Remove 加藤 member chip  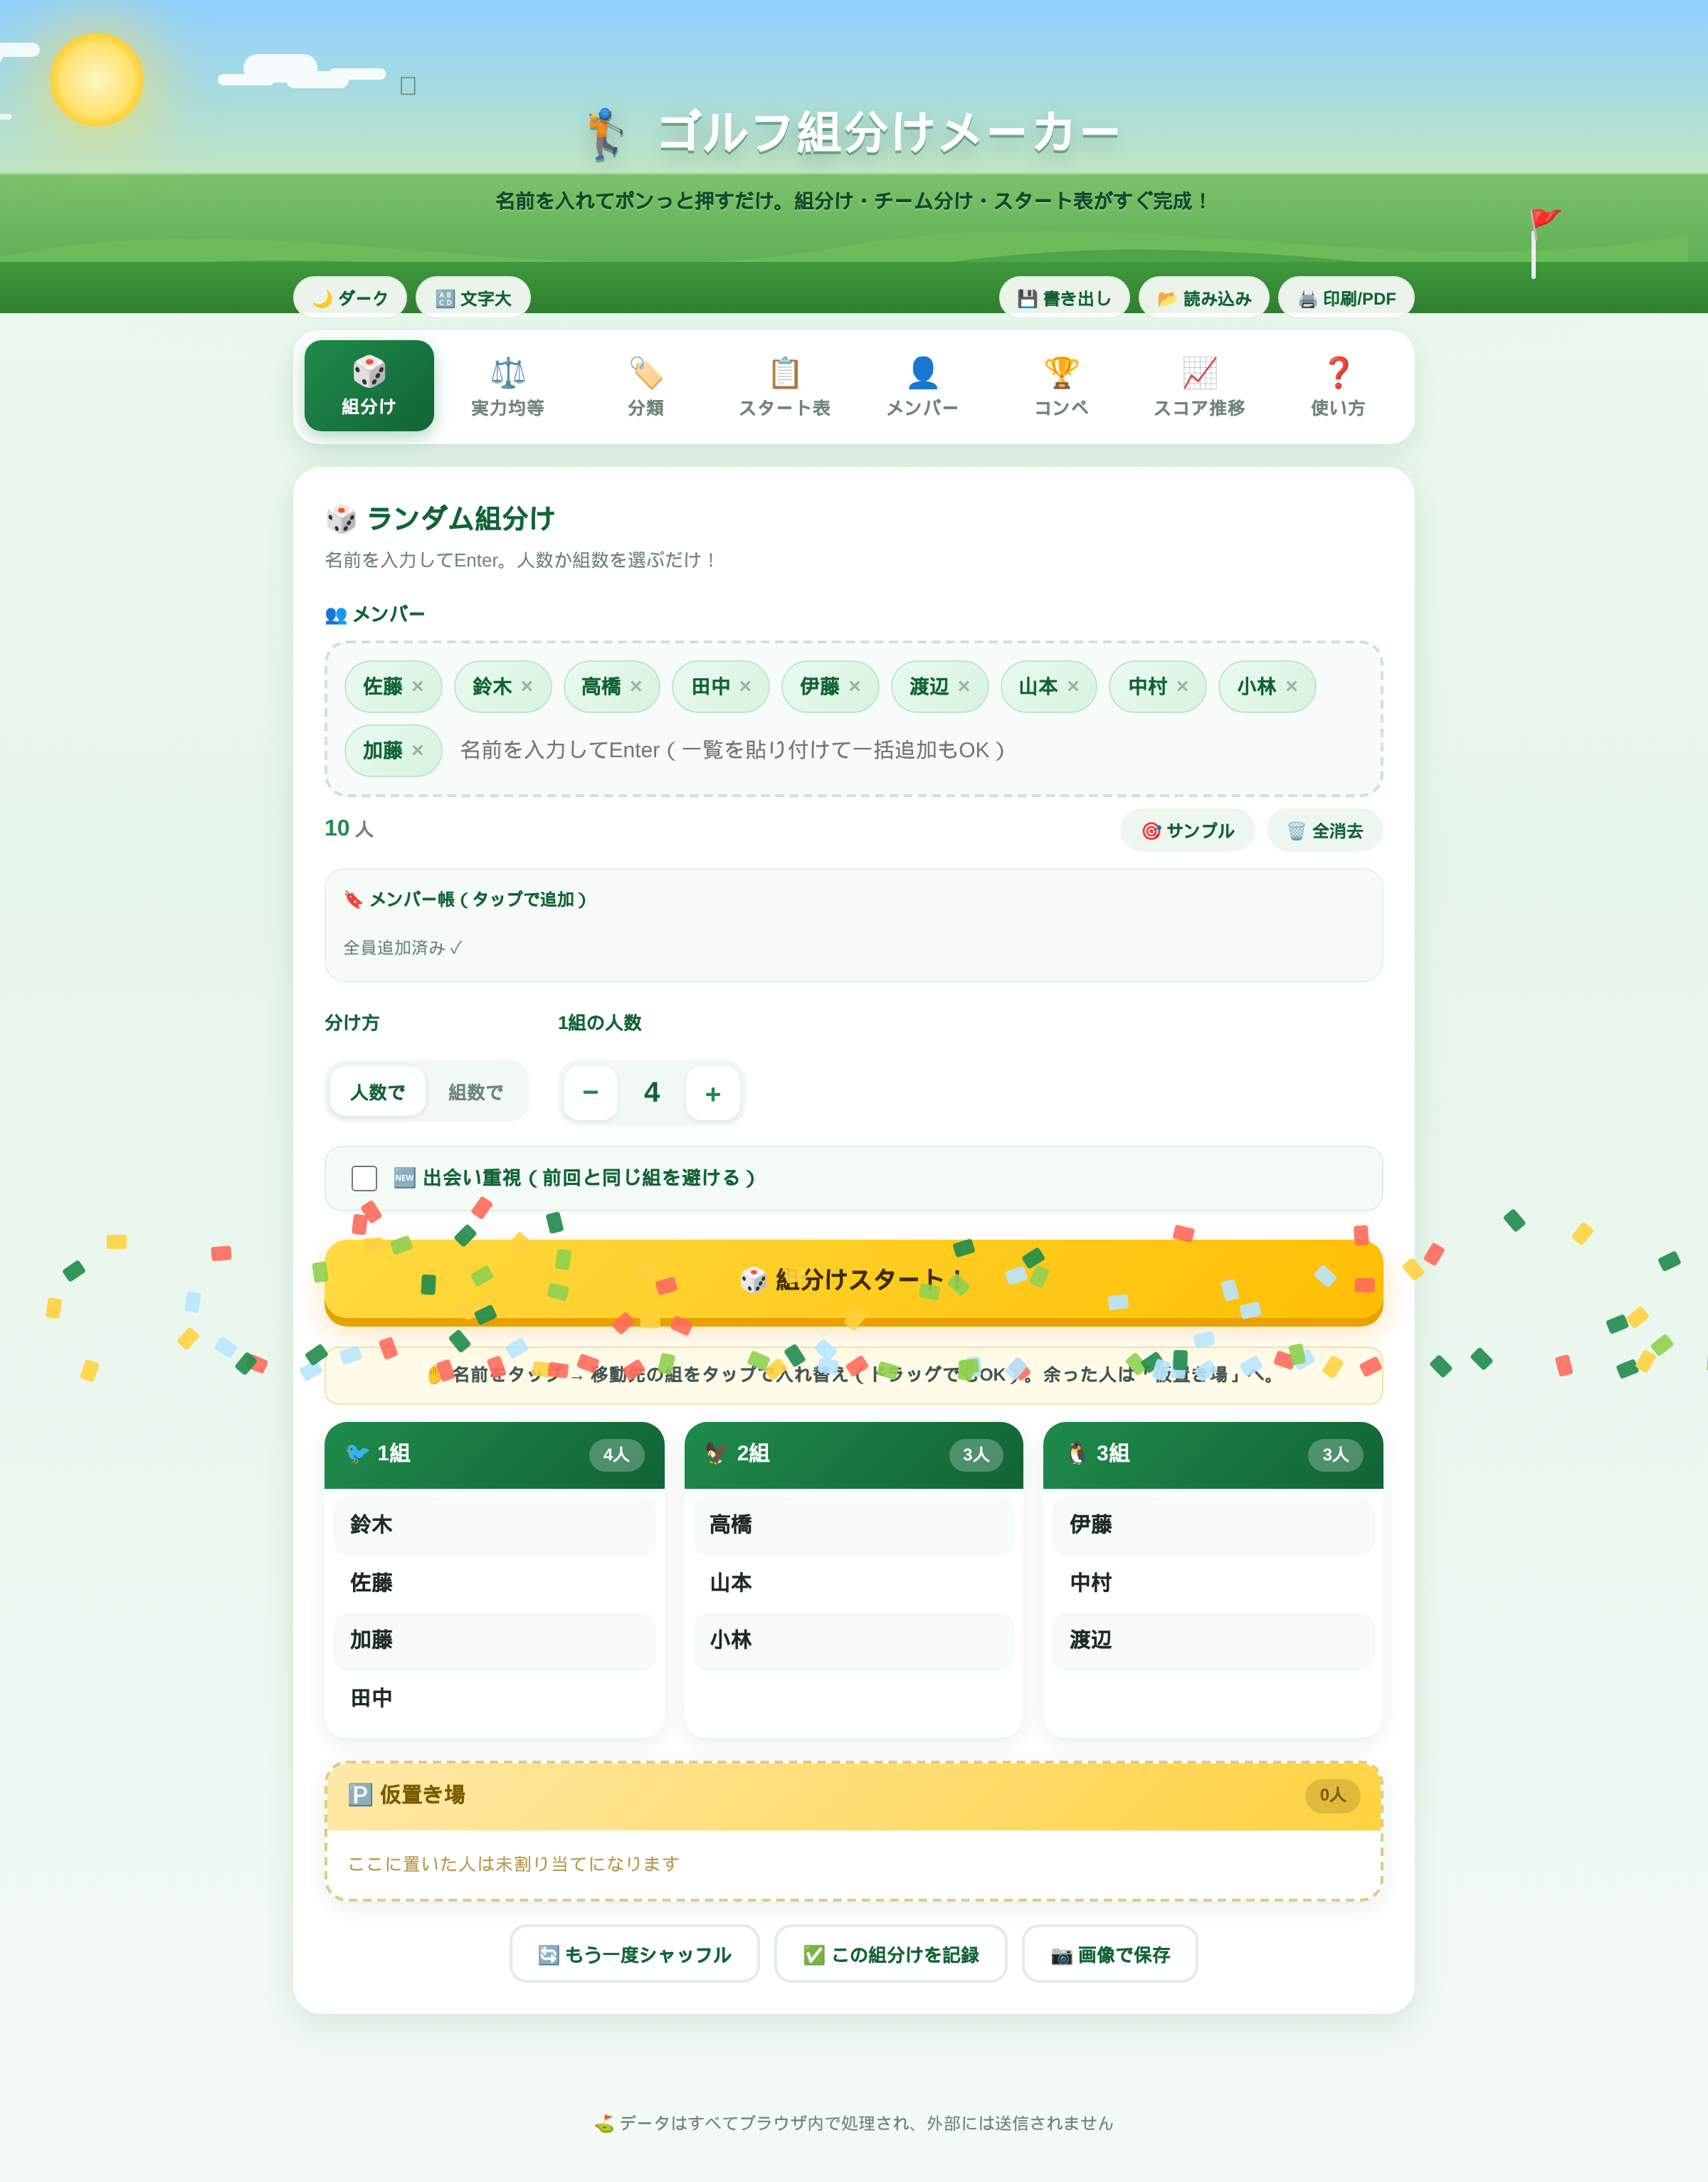(418, 750)
